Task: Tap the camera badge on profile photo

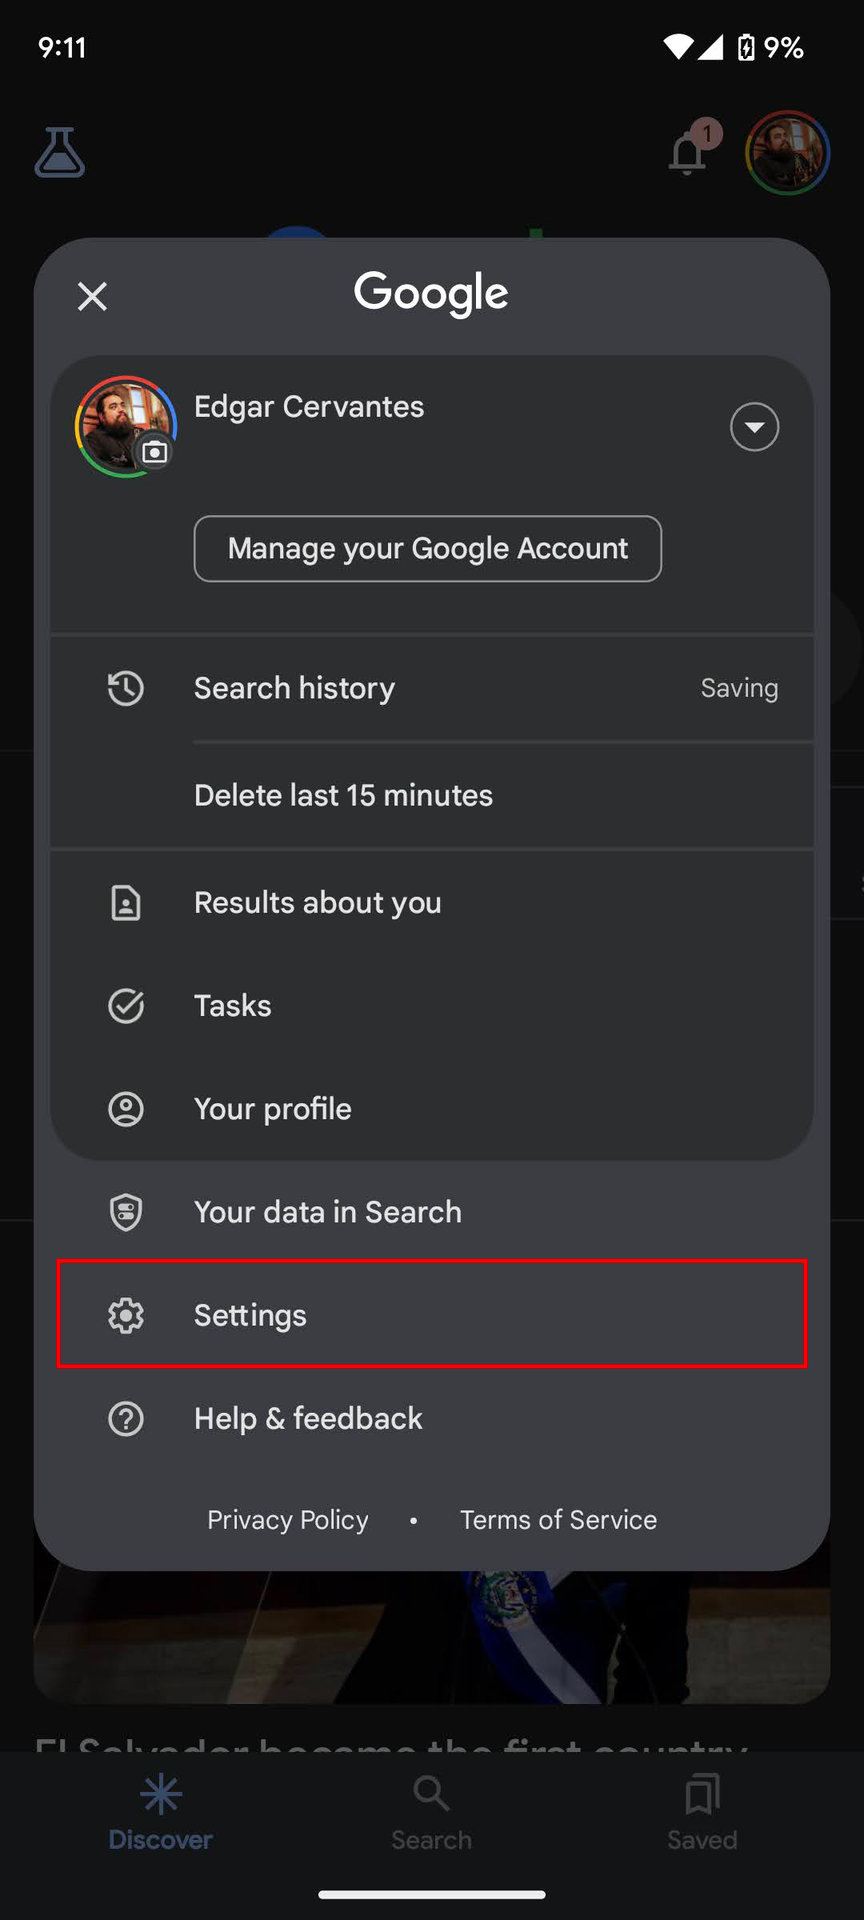Action: [155, 452]
